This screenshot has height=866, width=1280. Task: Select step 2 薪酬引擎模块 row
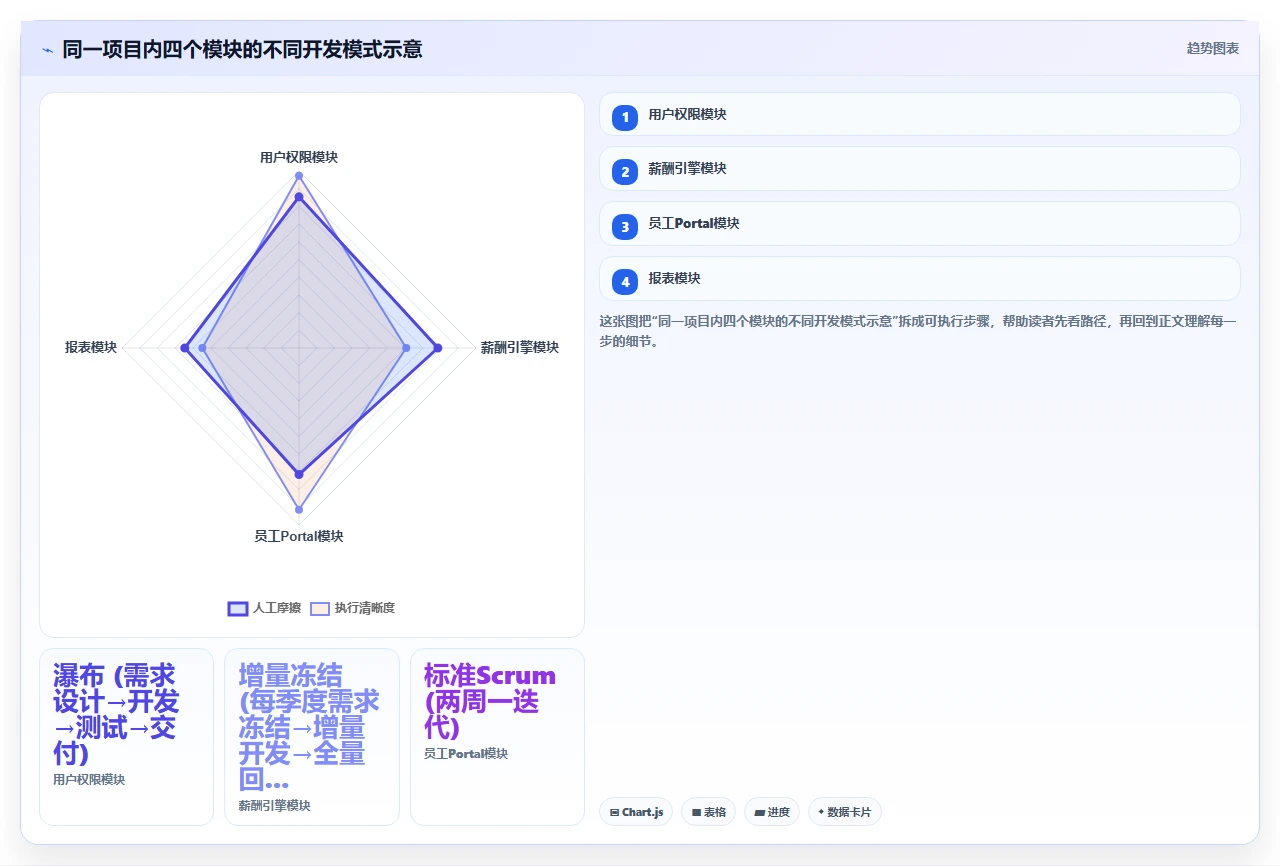coord(919,169)
